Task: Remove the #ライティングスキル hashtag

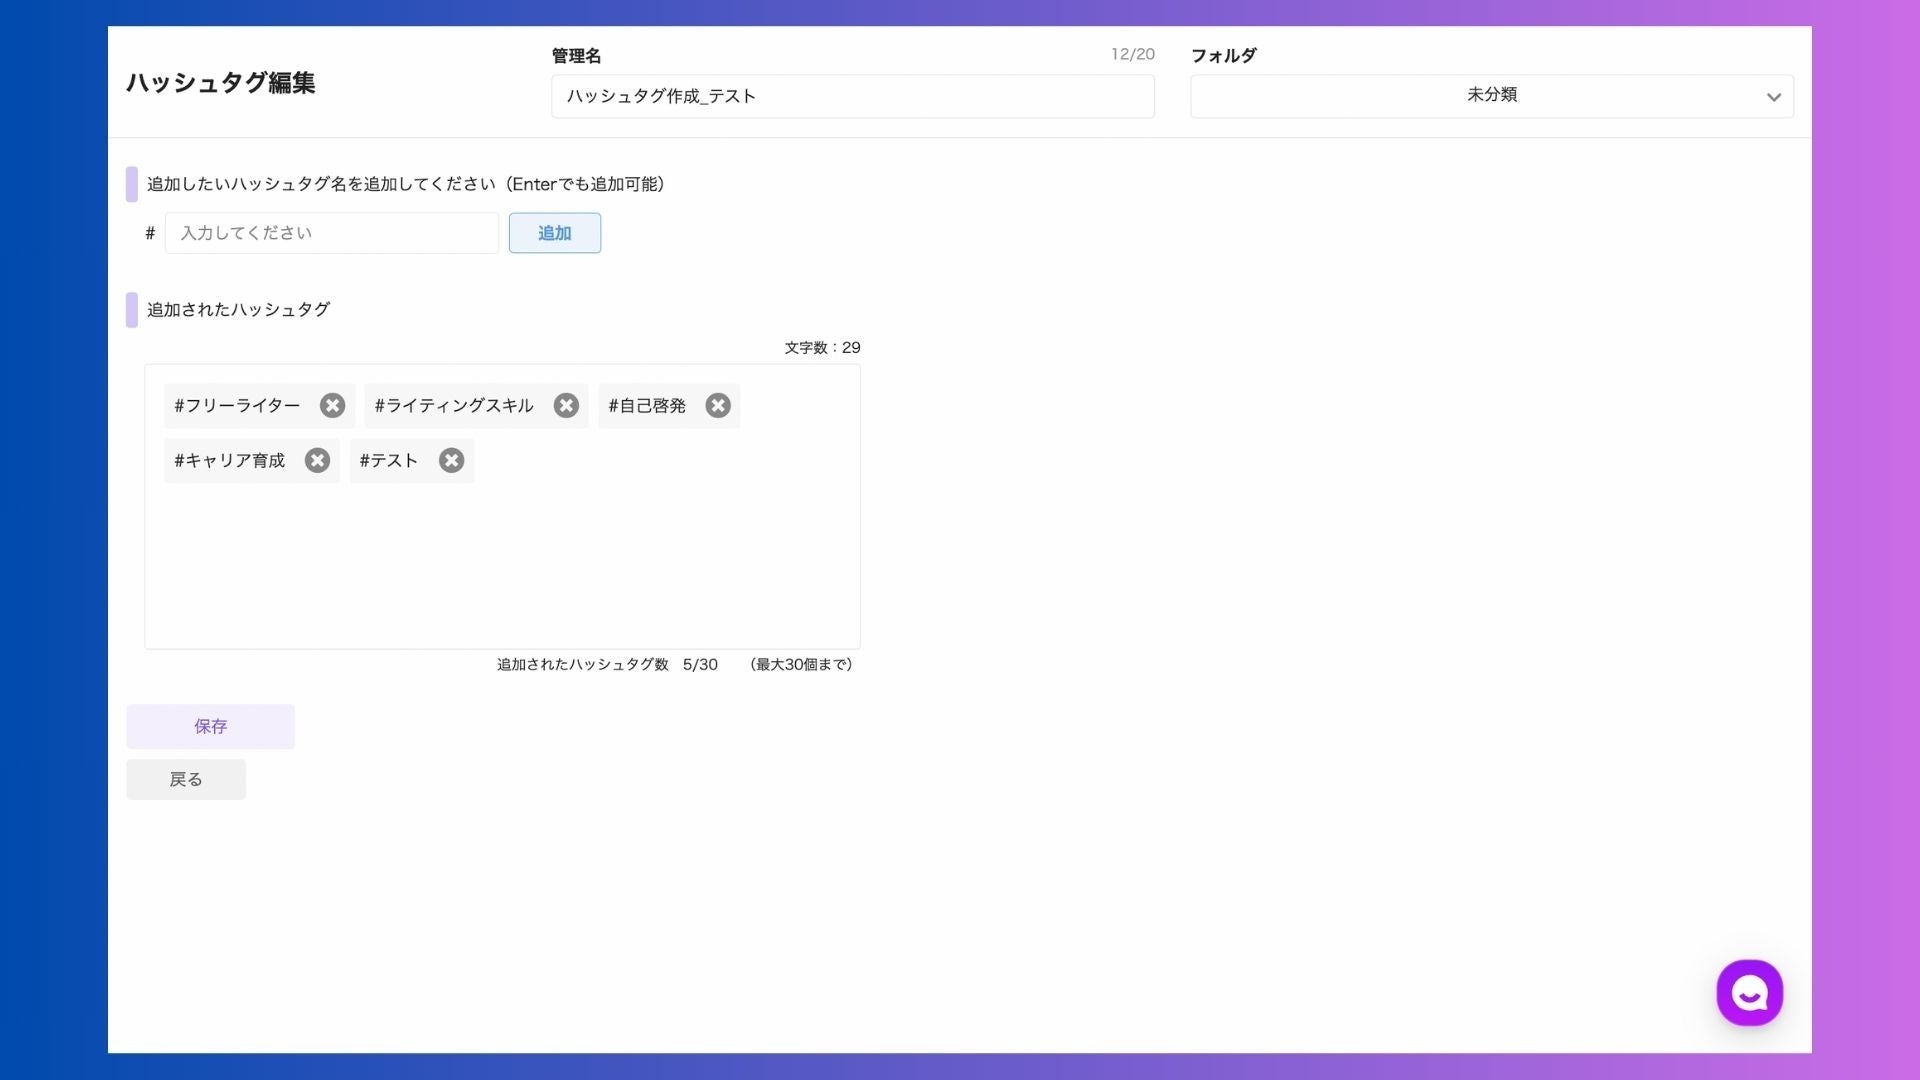Action: (566, 405)
